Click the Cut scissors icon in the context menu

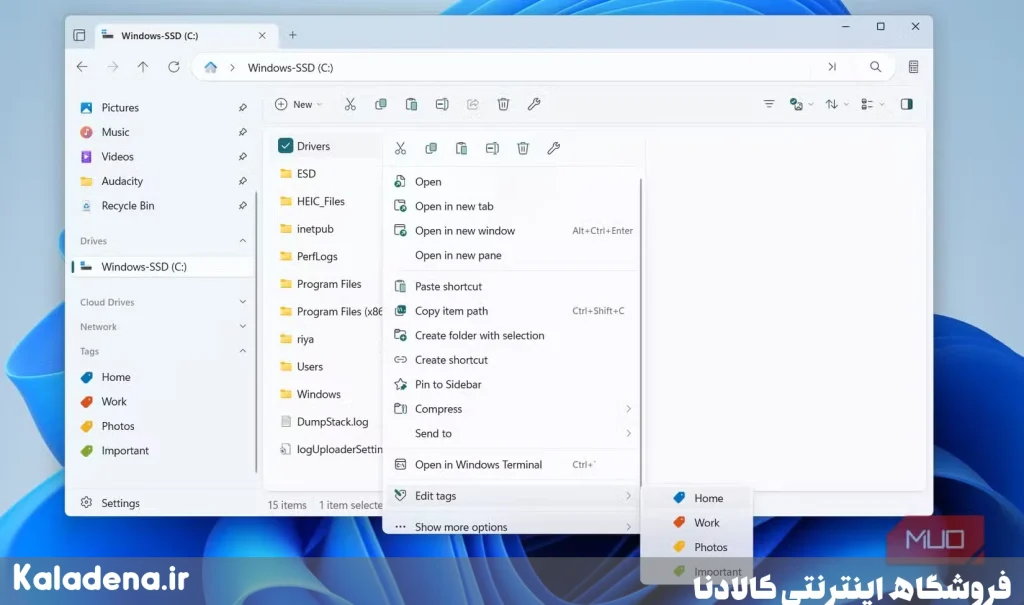point(400,148)
